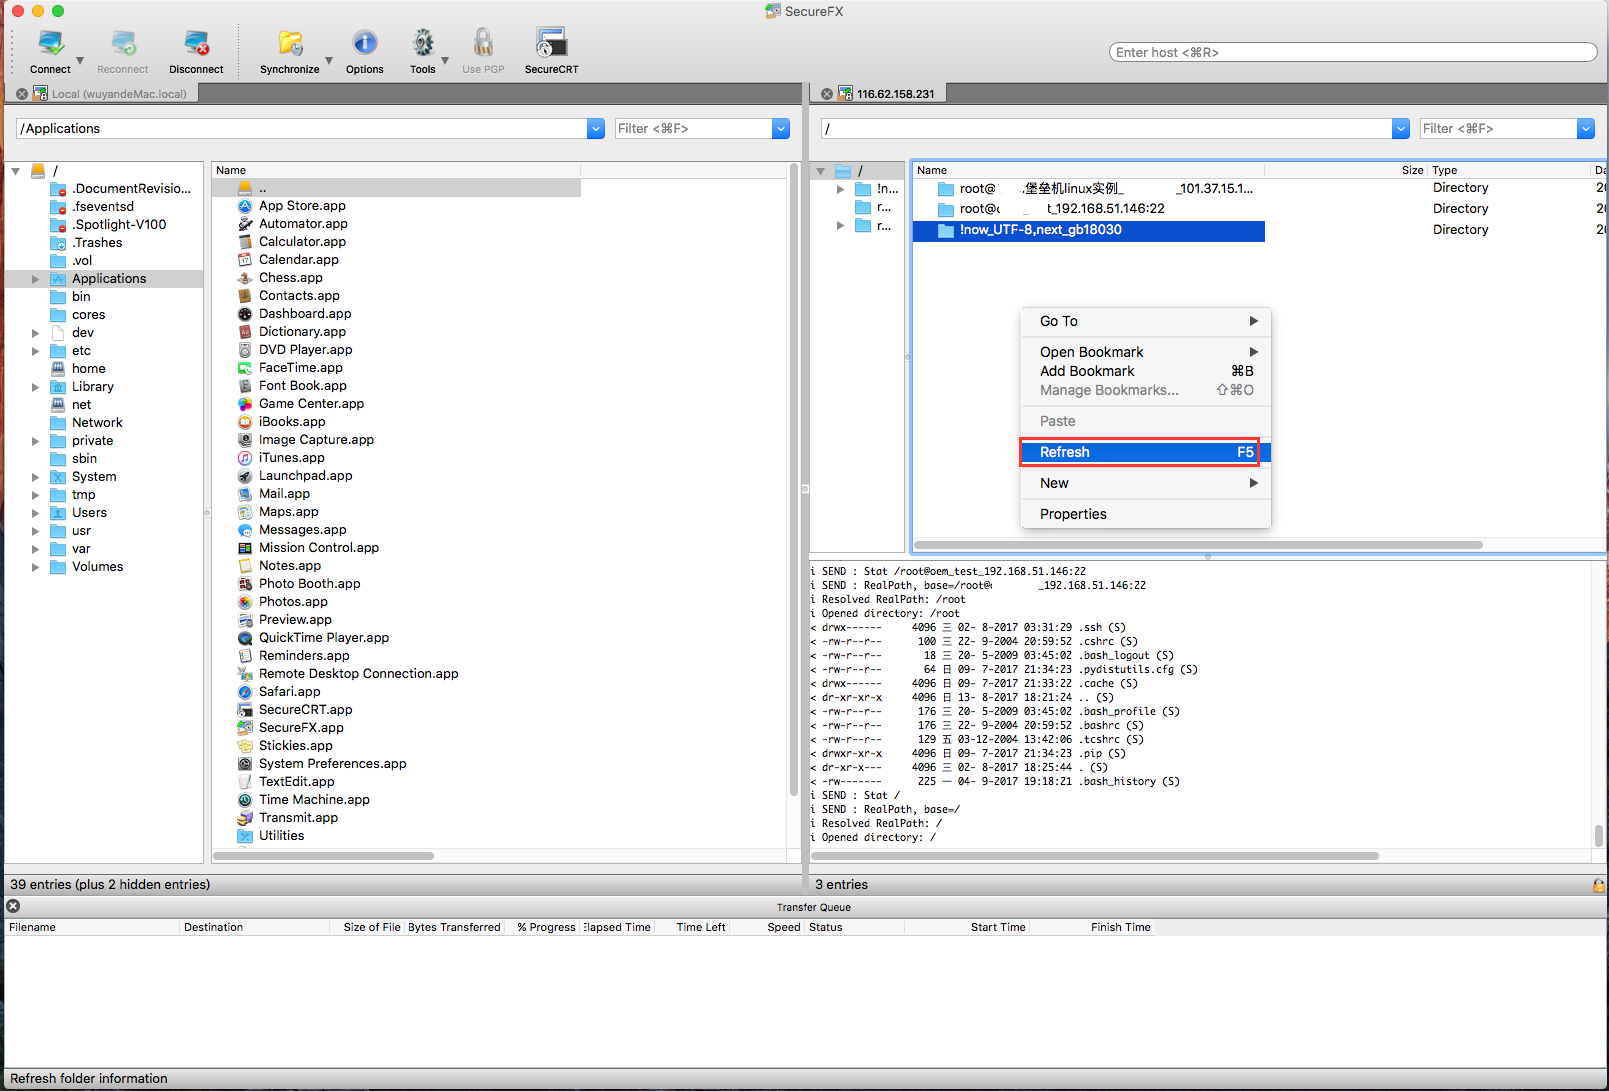
Task: Open the Options toolbar icon
Action: 365,45
